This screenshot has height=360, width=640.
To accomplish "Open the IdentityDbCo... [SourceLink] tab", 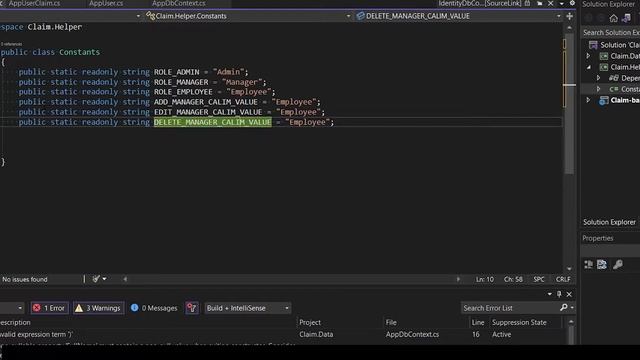I will coord(480,3).
